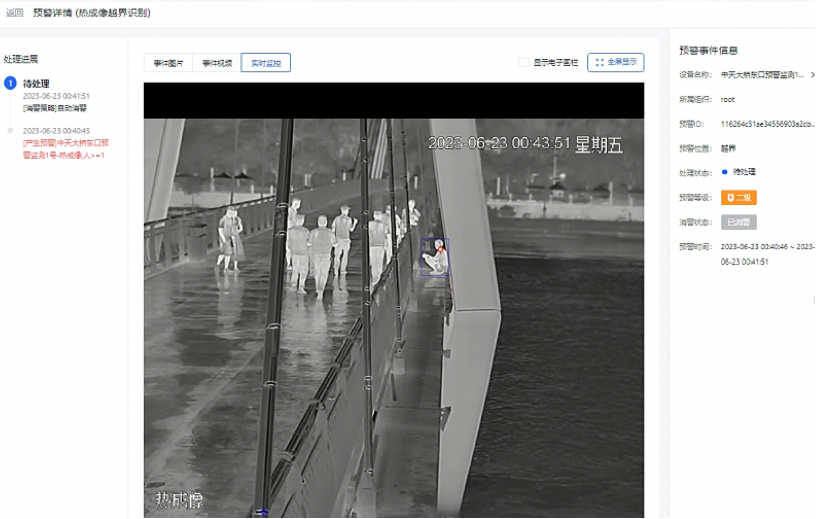The image size is (817, 519).
Task: Click the grey timeline dot at 00:40:45
Action: coord(10,130)
